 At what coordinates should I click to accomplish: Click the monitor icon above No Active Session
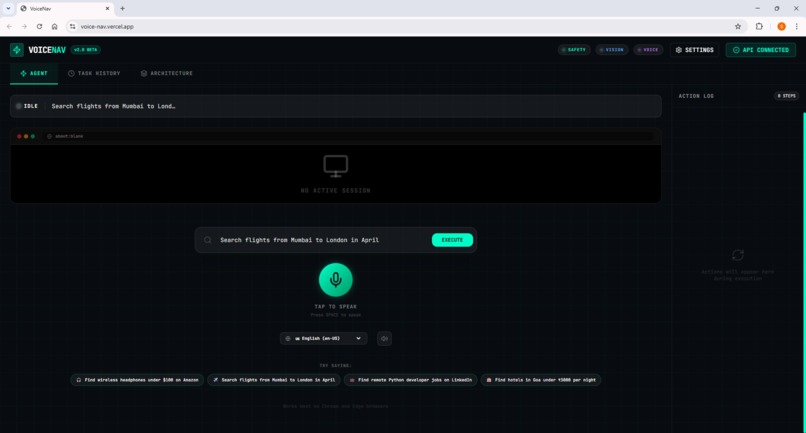pos(336,166)
